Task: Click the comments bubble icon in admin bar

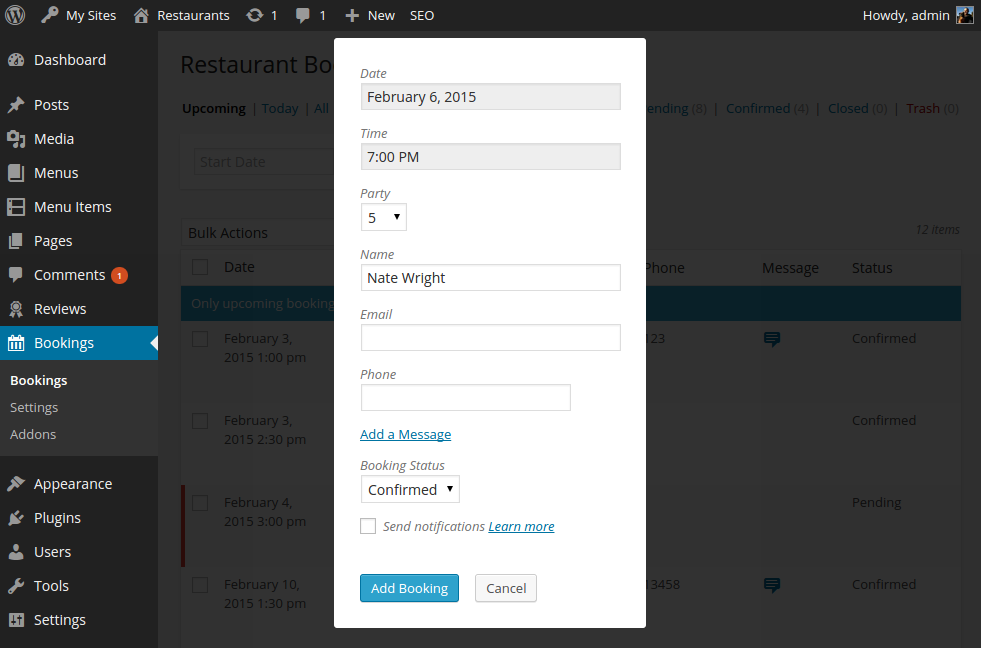Action: coord(303,15)
